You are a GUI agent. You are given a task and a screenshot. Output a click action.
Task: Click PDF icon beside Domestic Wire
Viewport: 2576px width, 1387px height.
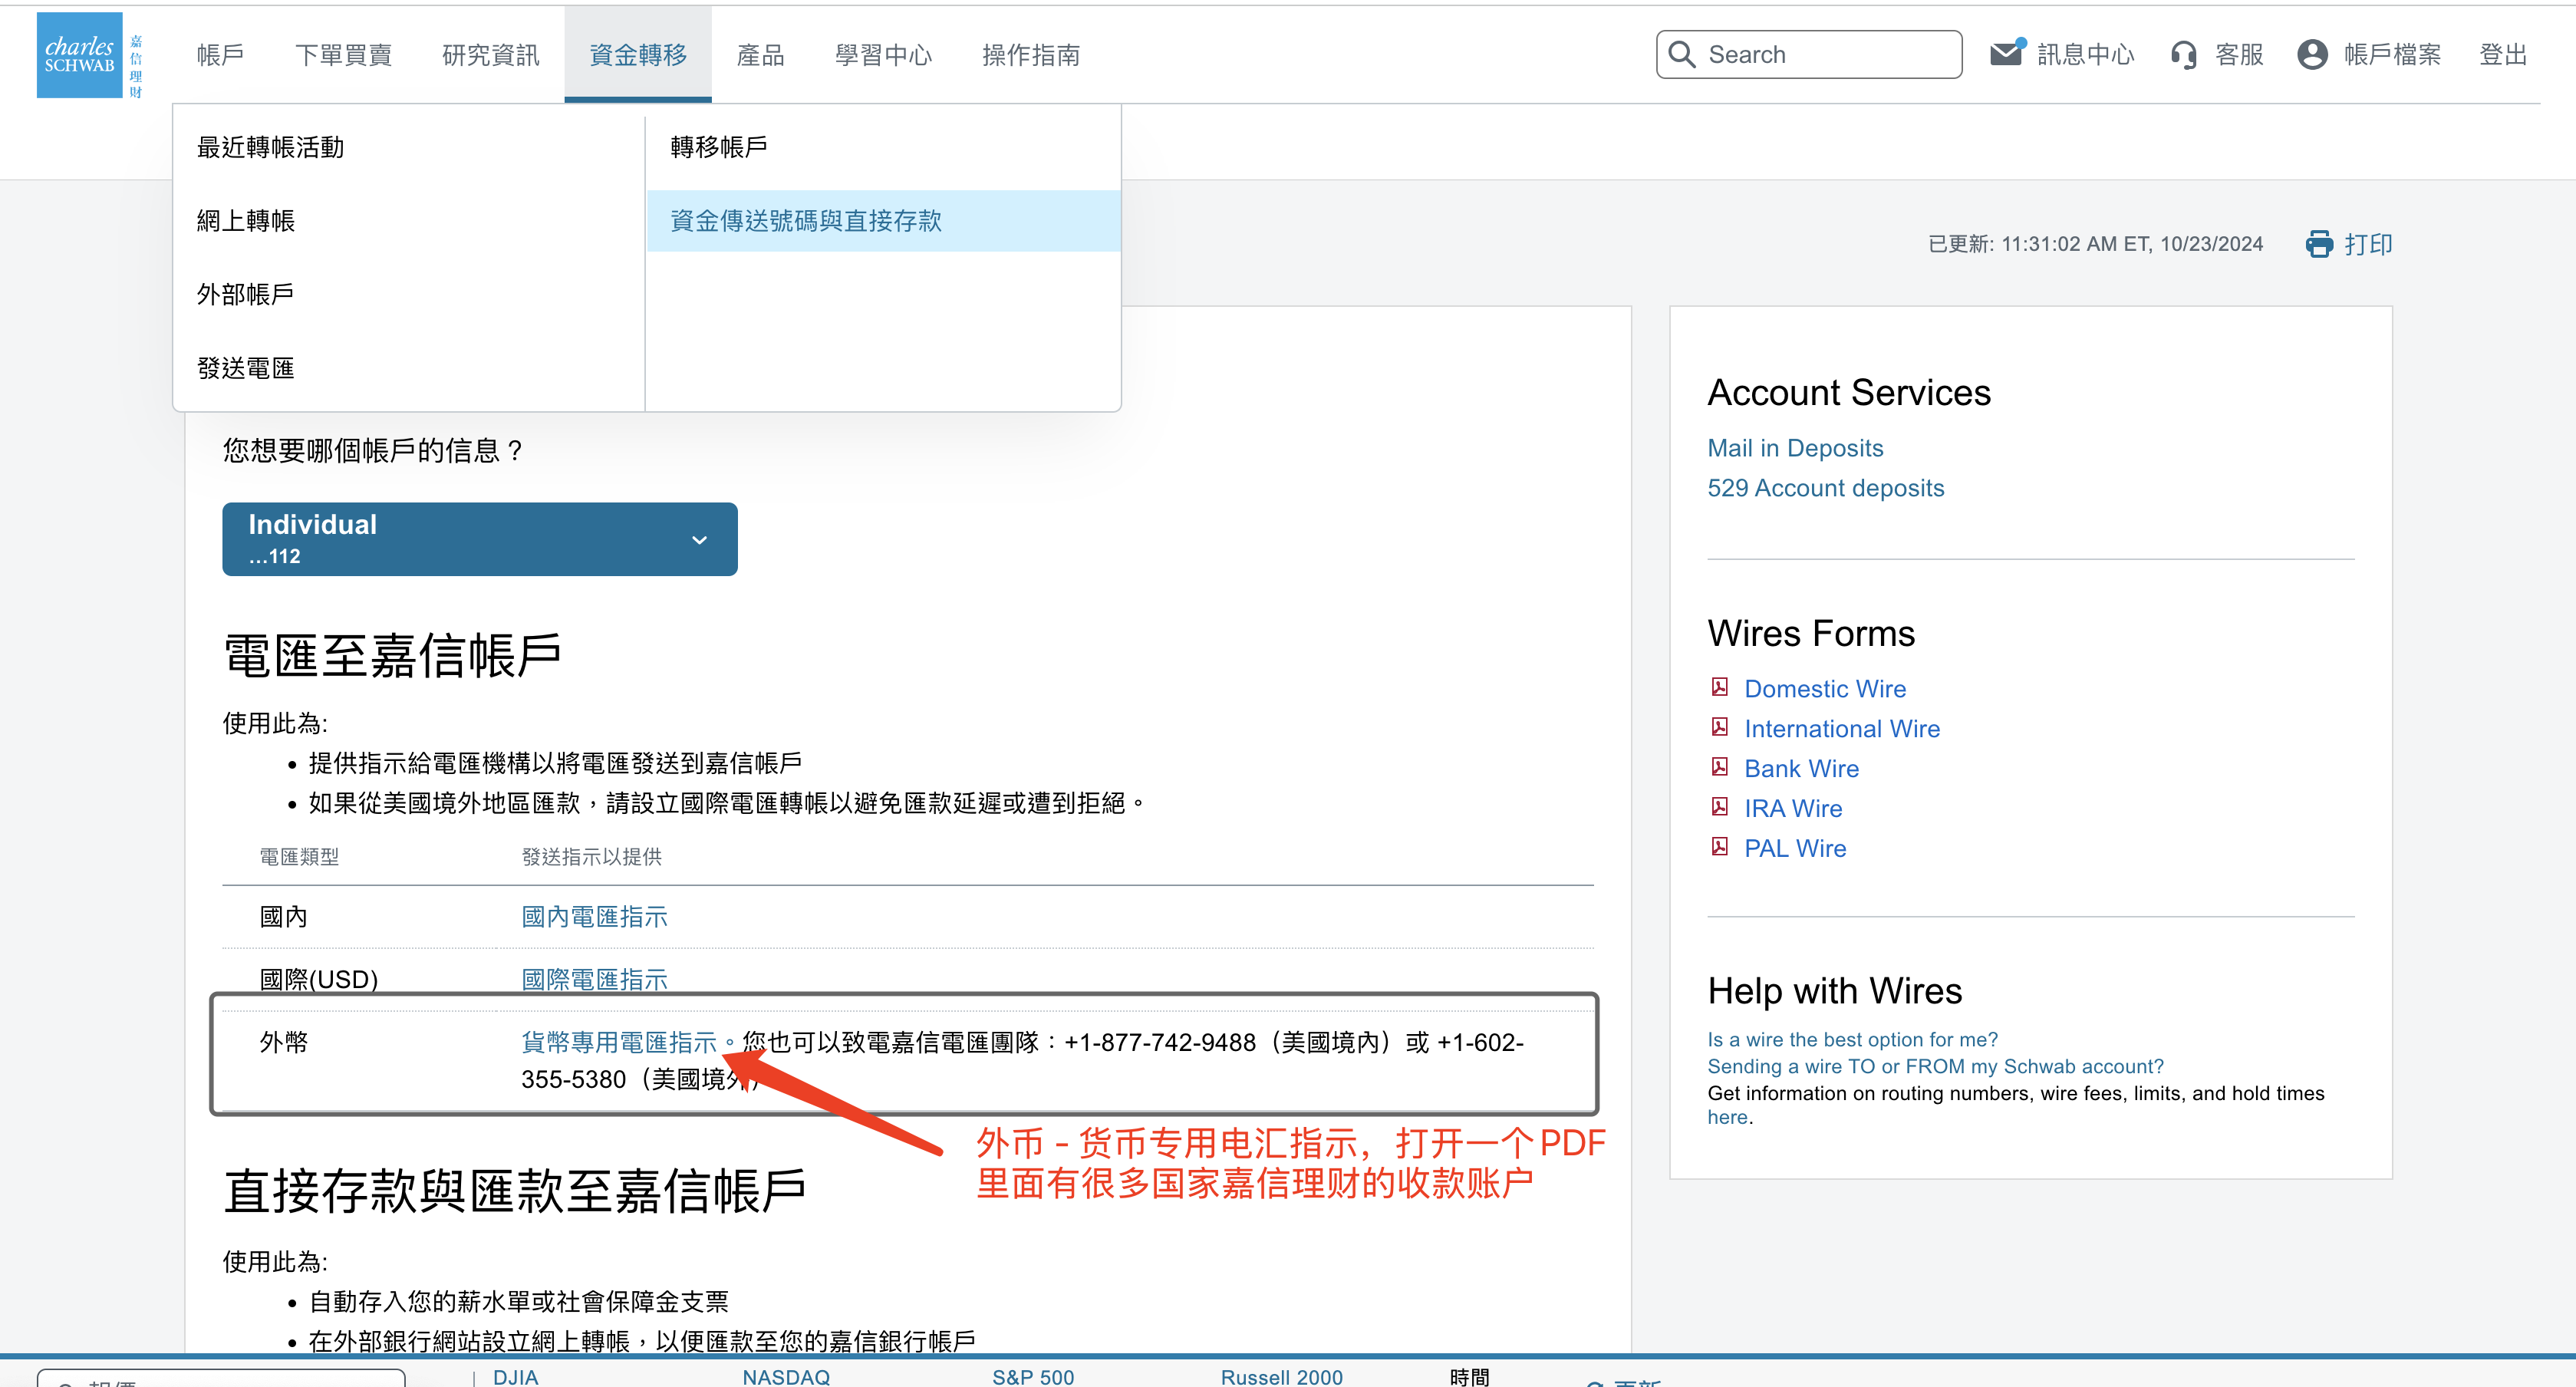pos(1720,687)
